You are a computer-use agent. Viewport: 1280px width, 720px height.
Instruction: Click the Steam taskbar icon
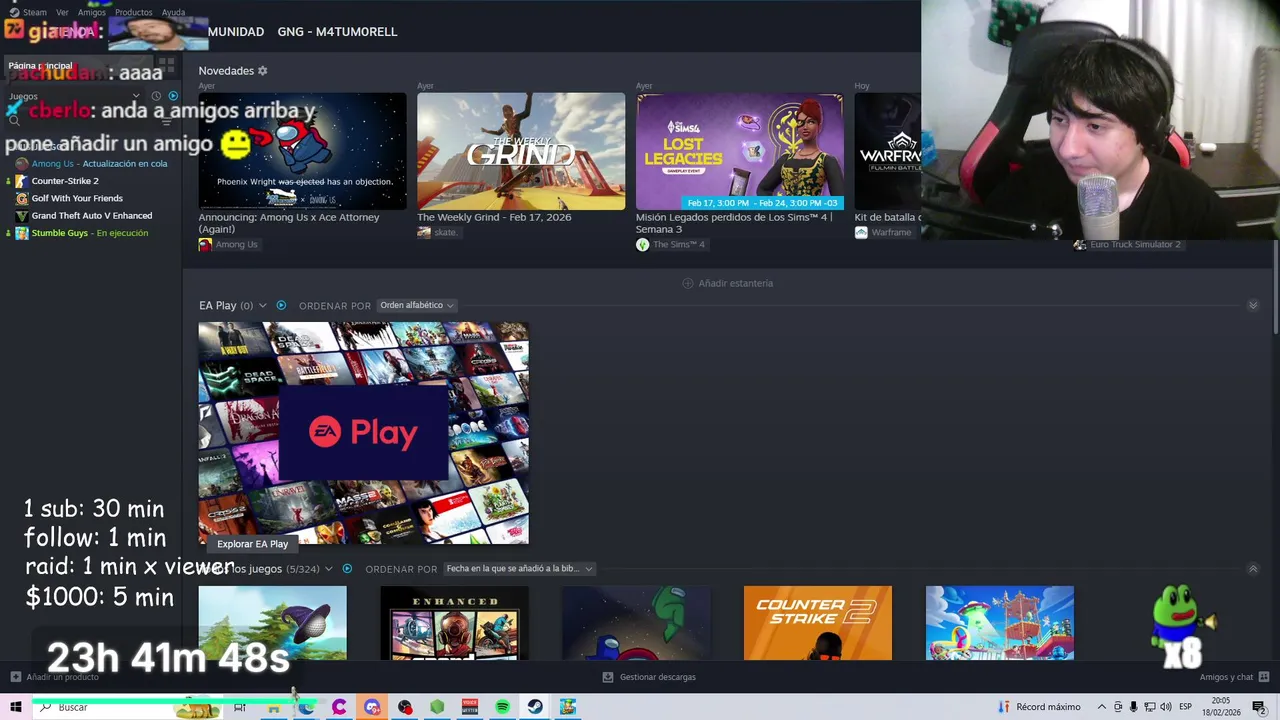click(x=535, y=707)
